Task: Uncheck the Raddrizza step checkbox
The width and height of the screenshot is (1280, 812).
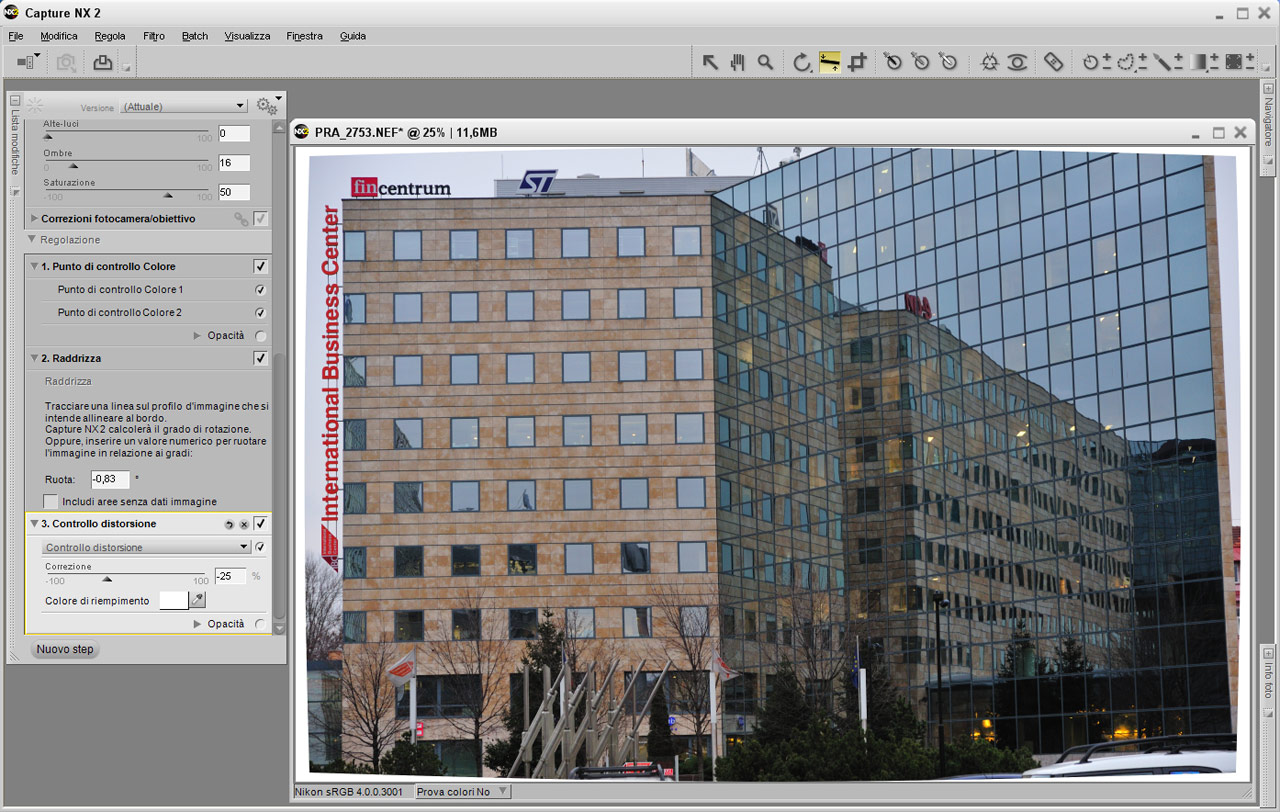Action: click(260, 358)
